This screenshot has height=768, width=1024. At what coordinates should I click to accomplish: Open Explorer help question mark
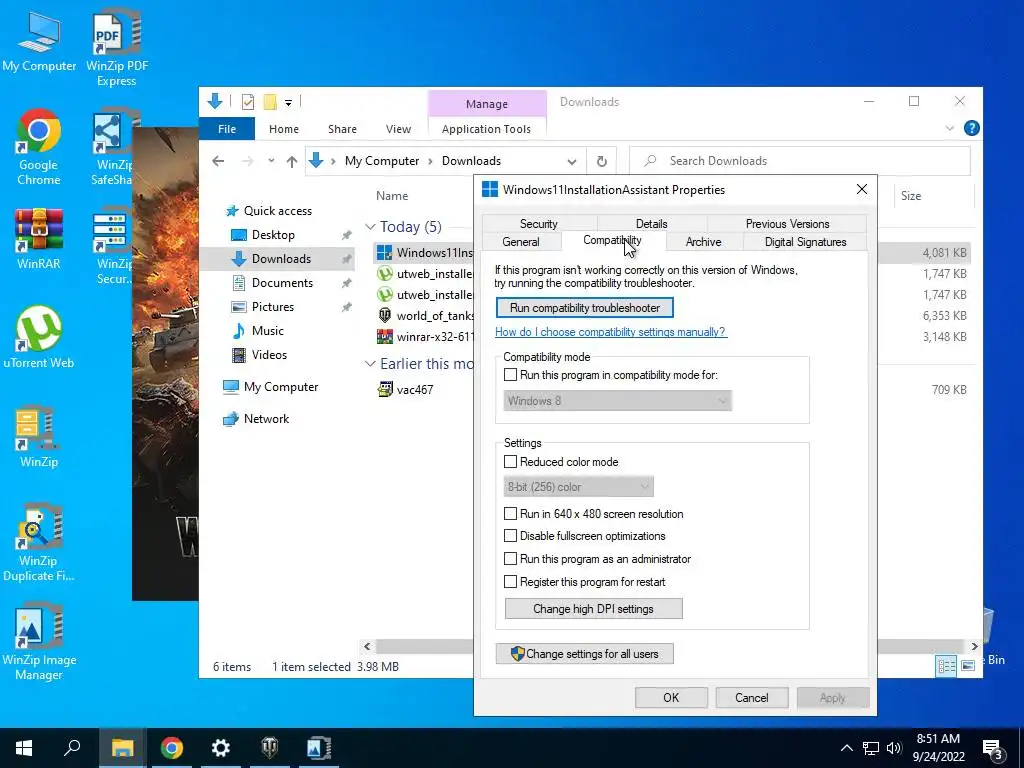(972, 128)
